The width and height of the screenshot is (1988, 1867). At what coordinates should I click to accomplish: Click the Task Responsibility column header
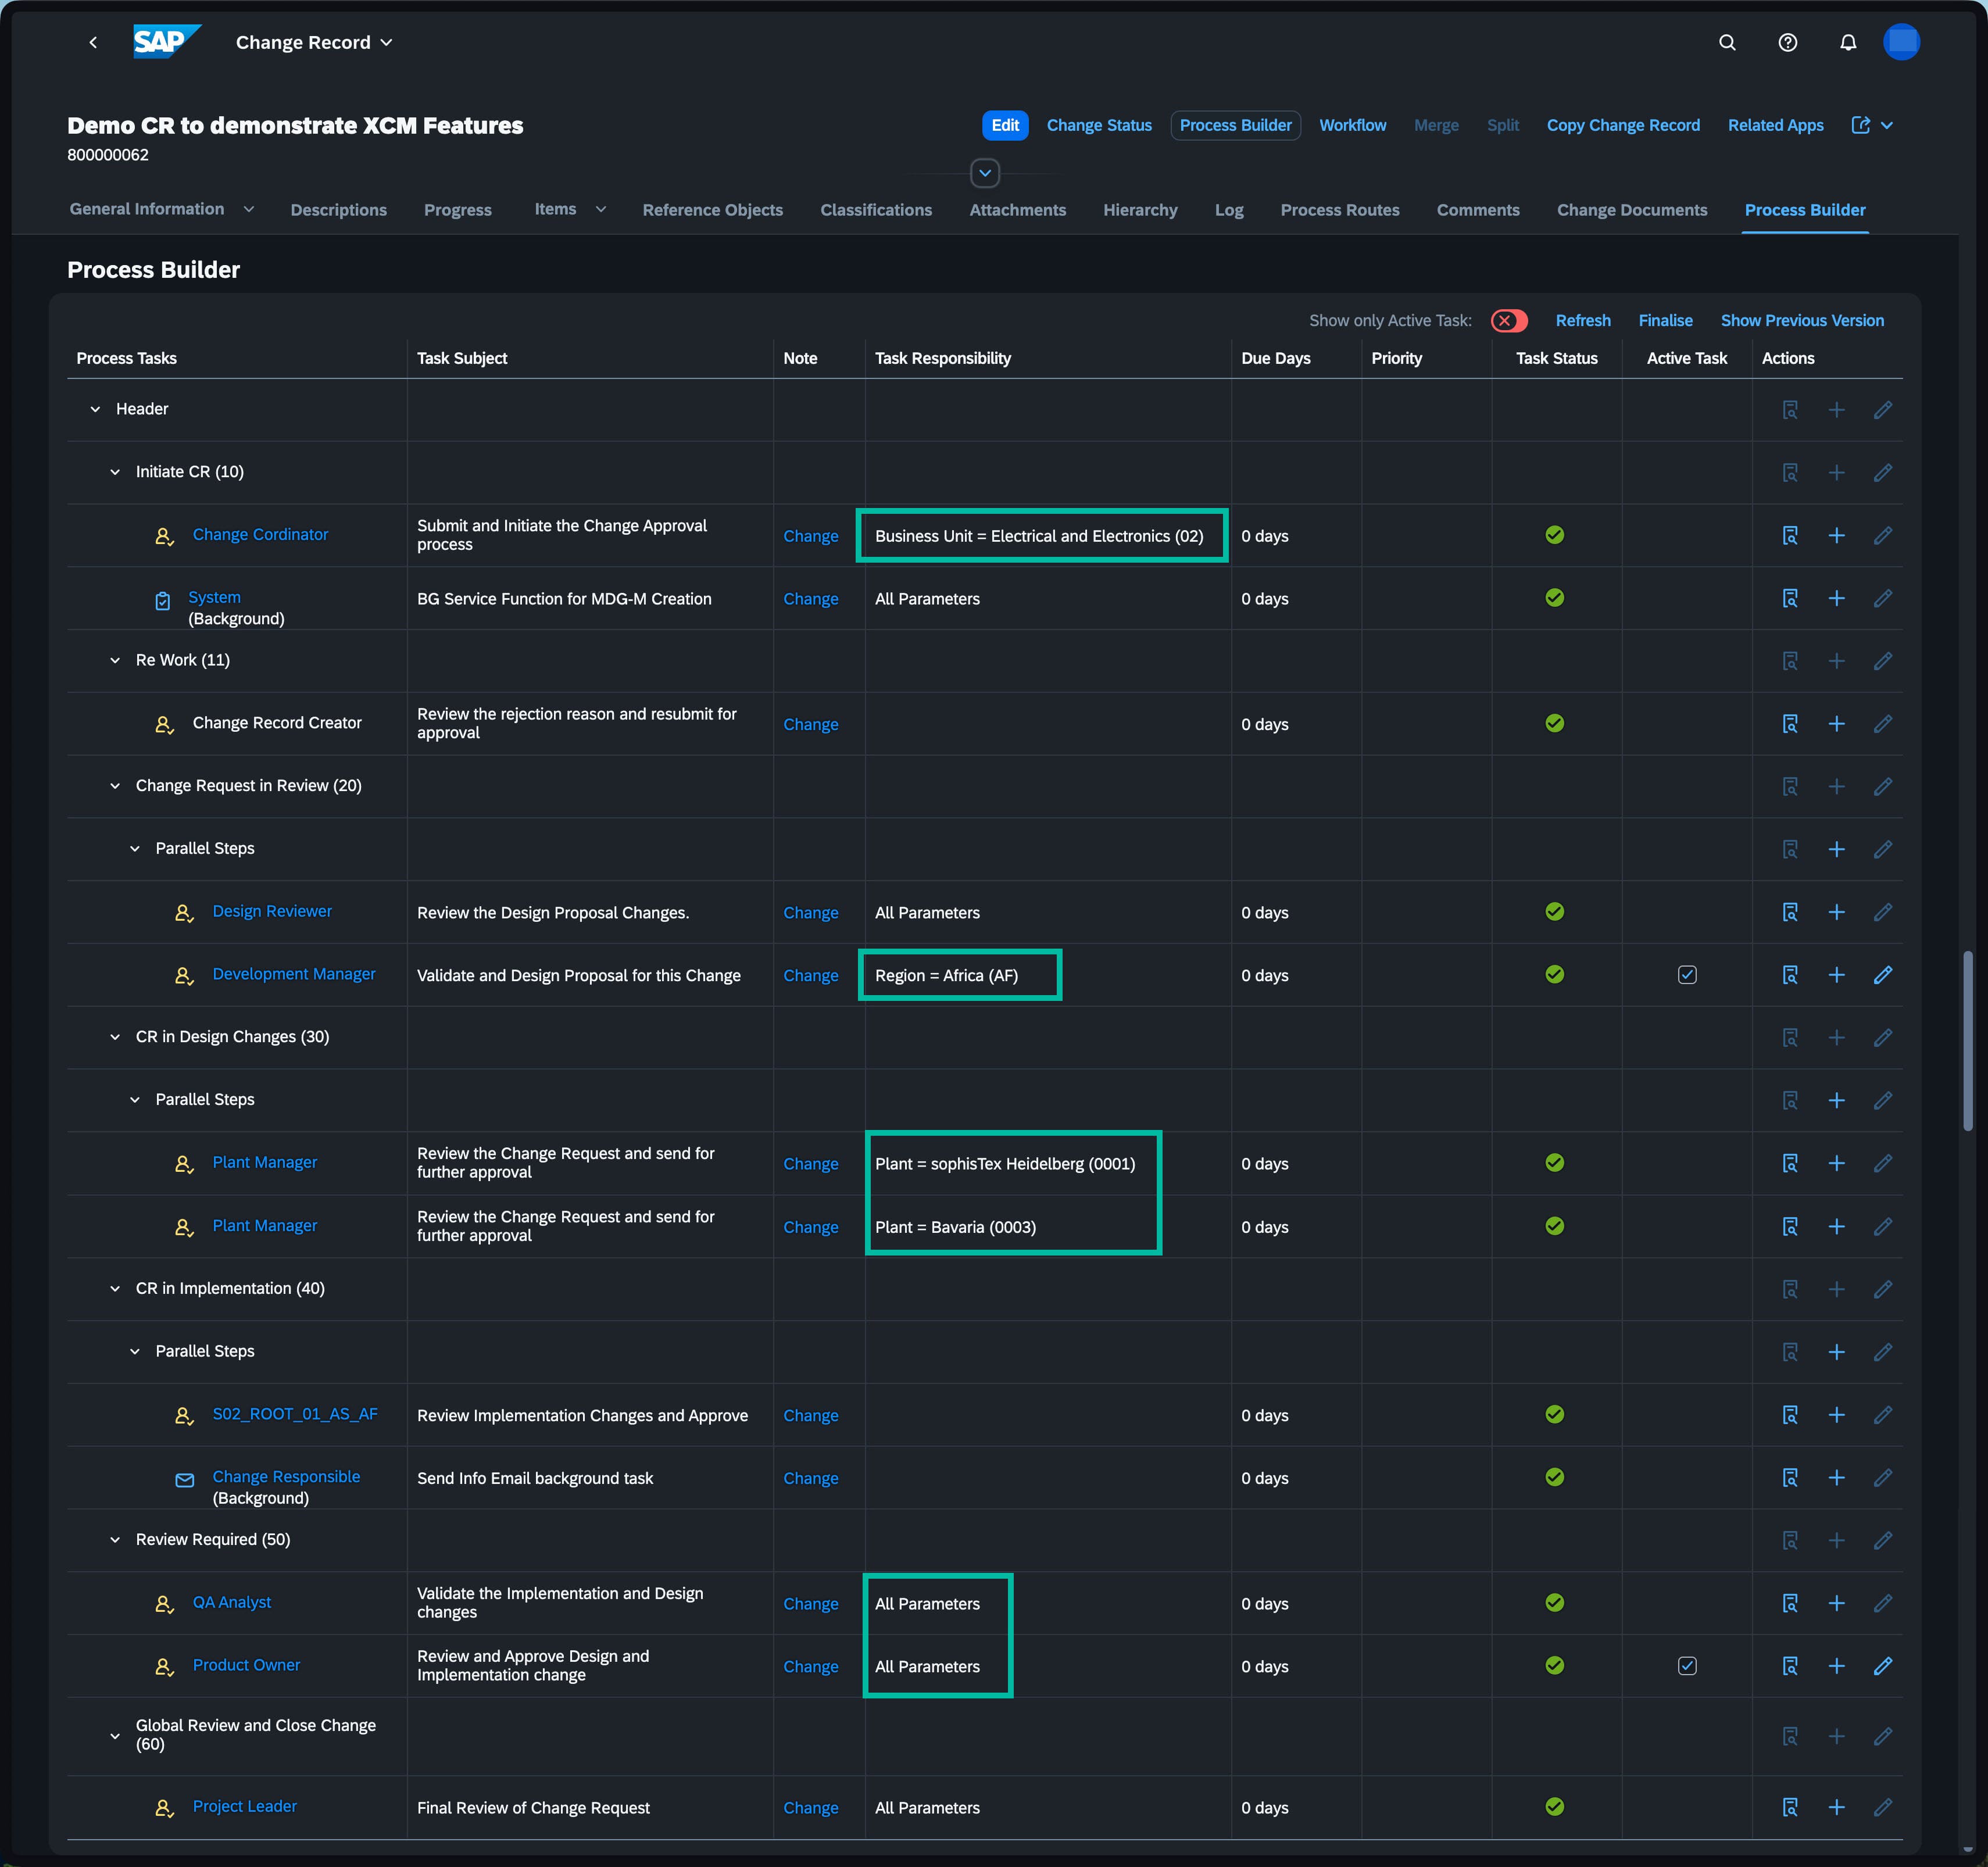[x=942, y=358]
